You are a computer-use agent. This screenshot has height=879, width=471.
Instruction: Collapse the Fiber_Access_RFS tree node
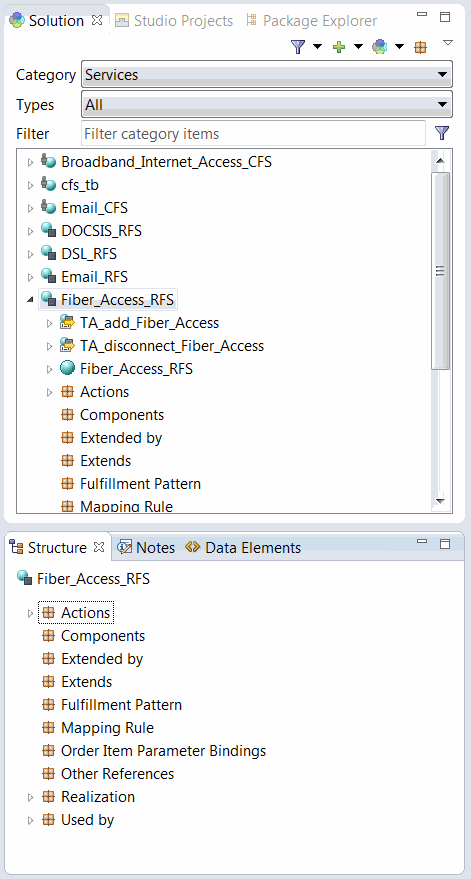tap(30, 300)
